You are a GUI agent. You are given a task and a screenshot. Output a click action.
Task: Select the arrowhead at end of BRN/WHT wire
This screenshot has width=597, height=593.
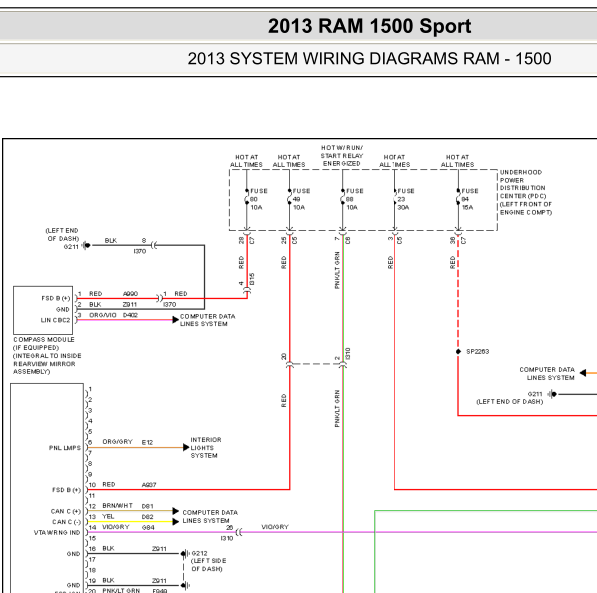176,511
